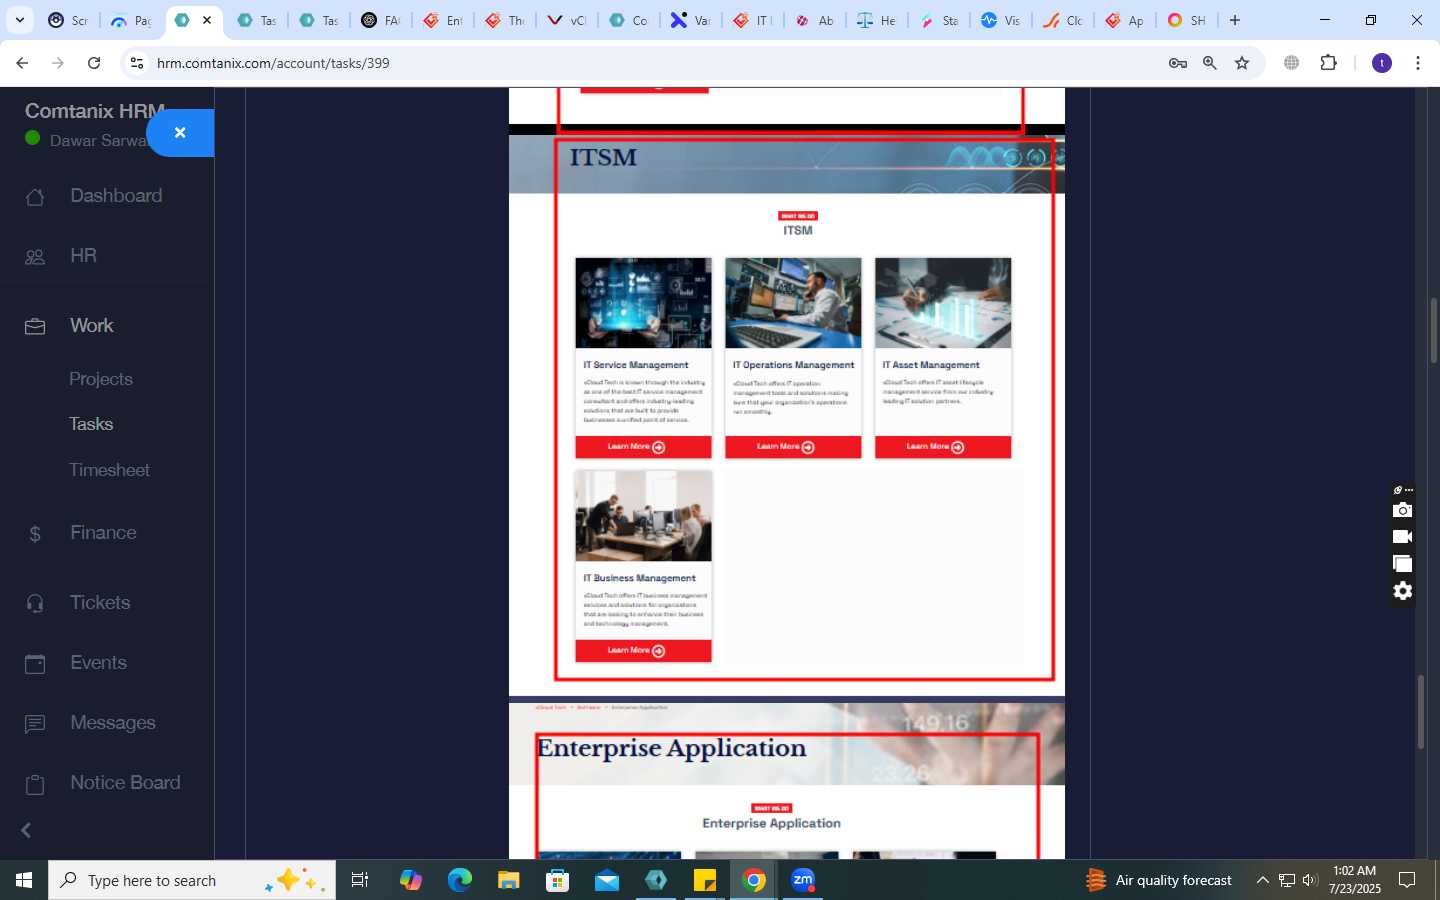The image size is (1440, 900).
Task: Open the saved passwords key icon
Action: click(1178, 63)
